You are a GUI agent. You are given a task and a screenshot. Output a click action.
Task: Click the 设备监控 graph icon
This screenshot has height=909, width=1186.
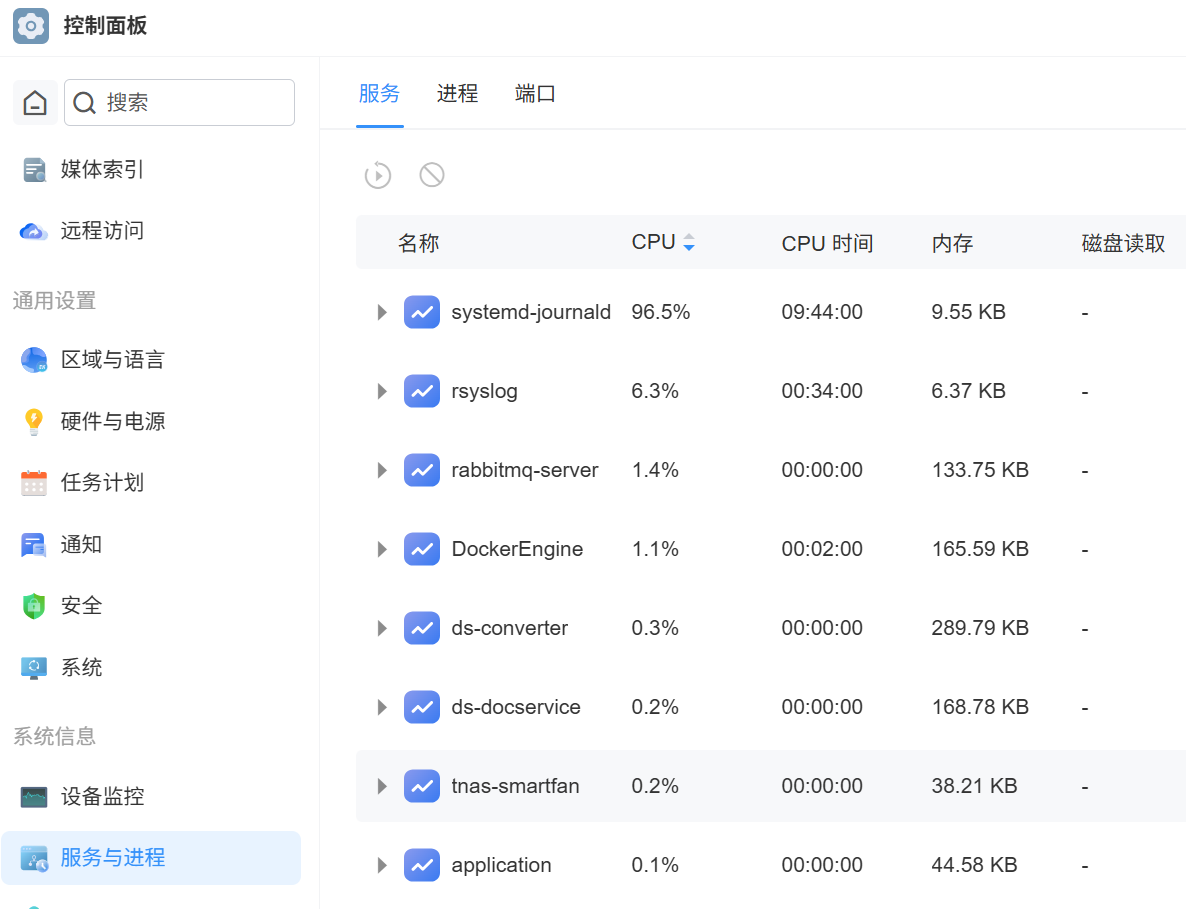[34, 796]
